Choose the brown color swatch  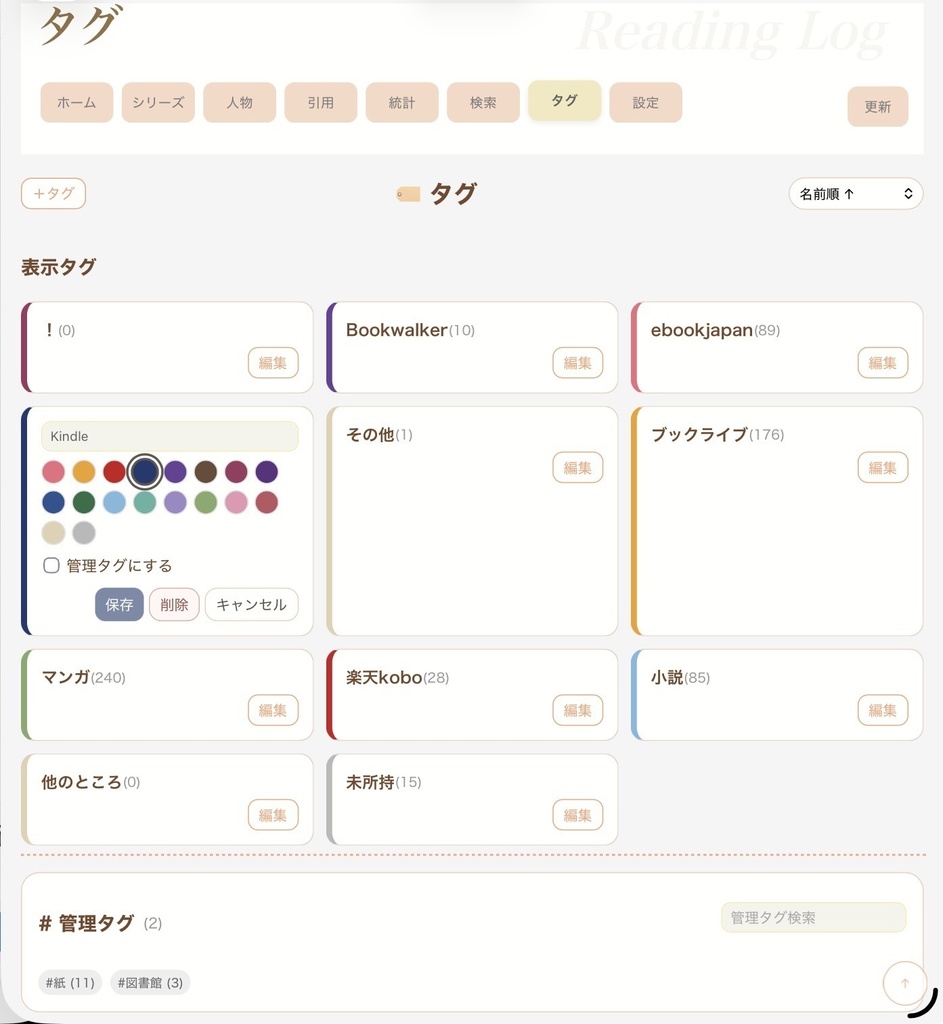pos(206,472)
